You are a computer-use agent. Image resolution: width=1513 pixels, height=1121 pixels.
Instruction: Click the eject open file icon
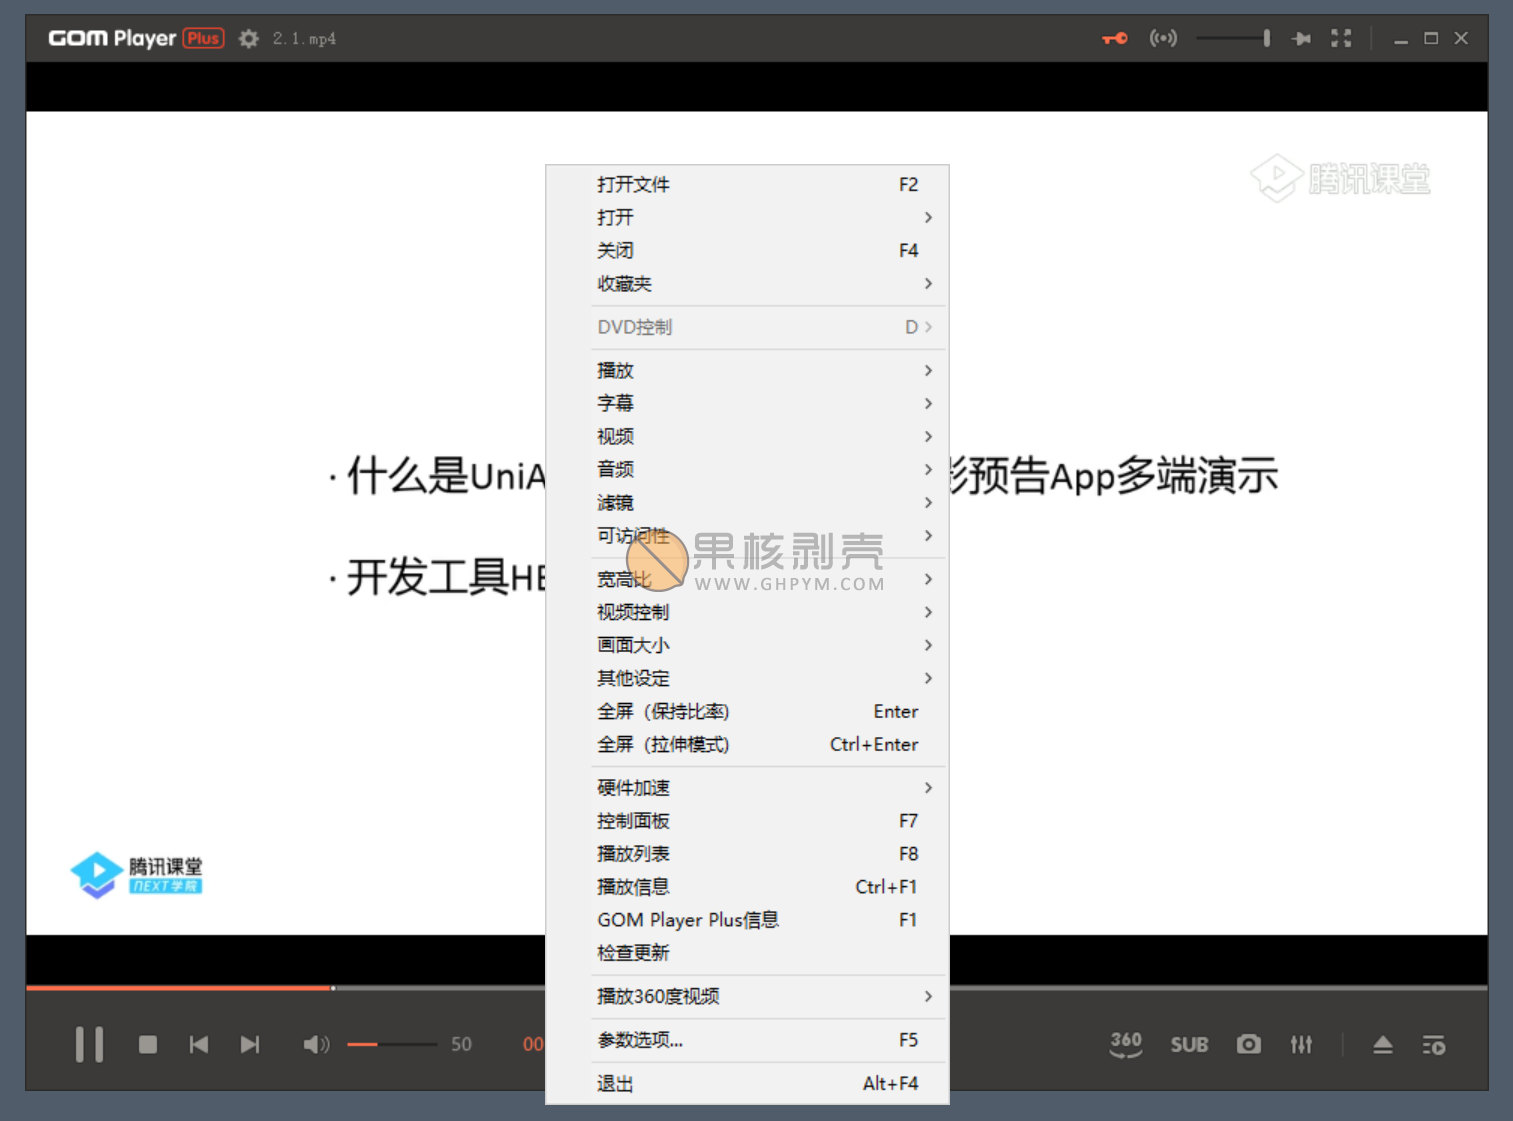pos(1382,1044)
